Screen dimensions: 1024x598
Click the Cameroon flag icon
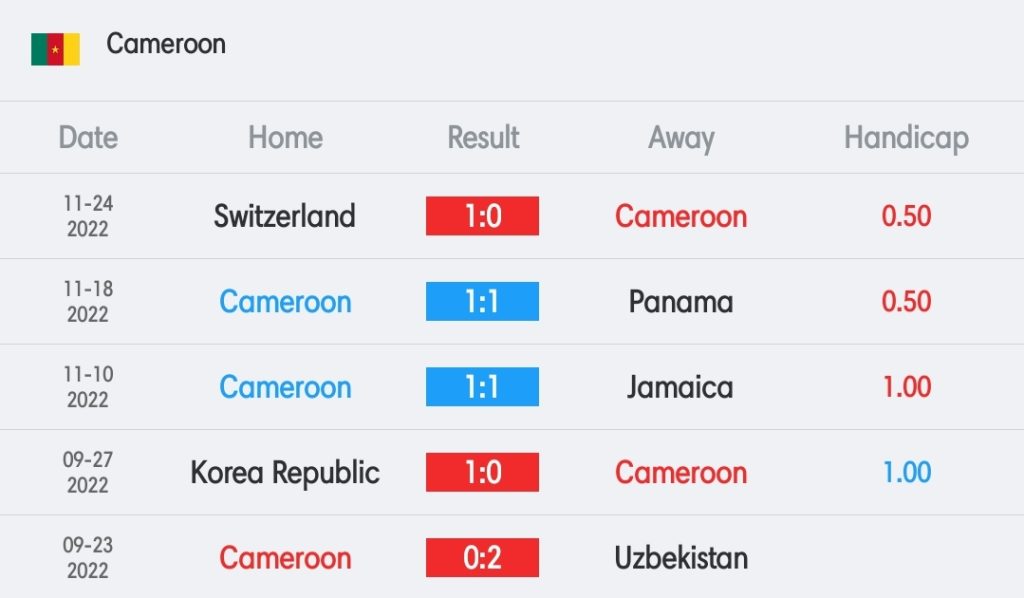pyautogui.click(x=56, y=49)
